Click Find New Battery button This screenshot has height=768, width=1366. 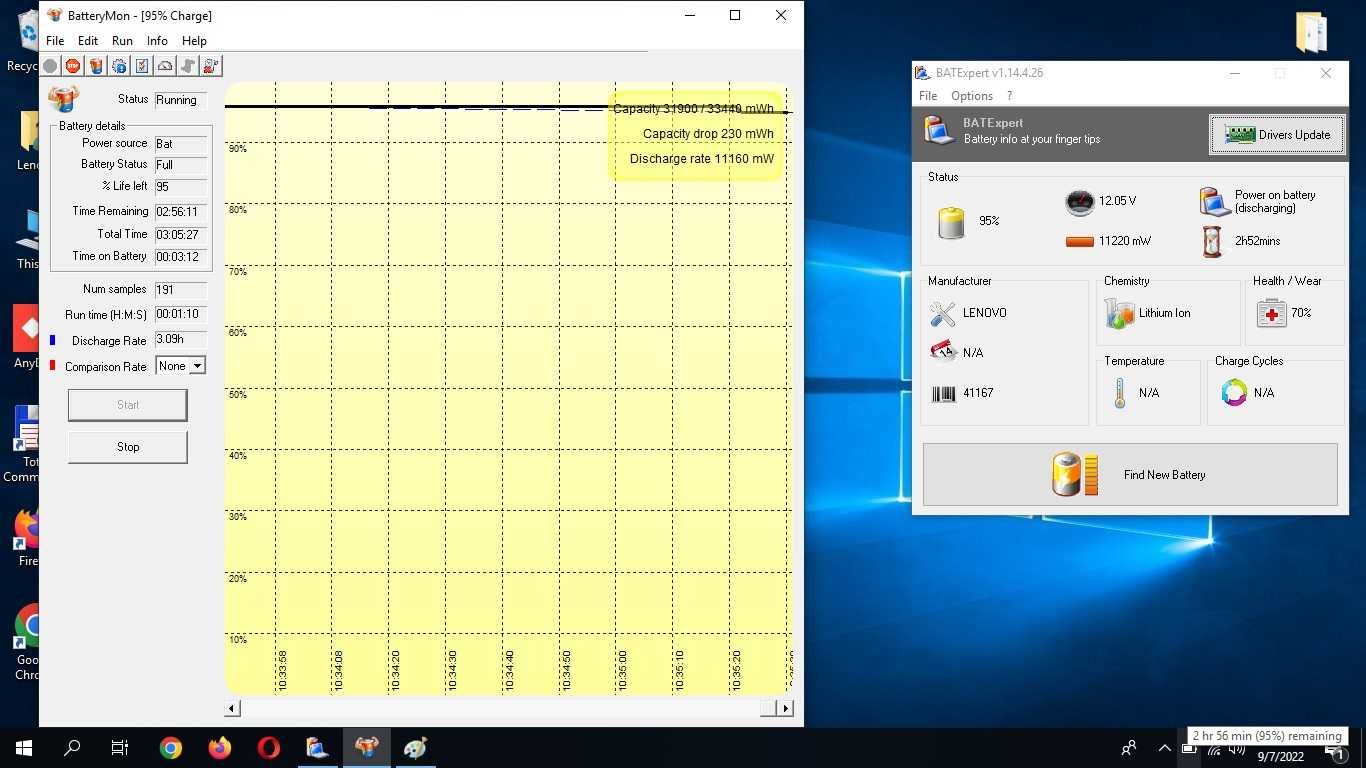(x=1130, y=474)
